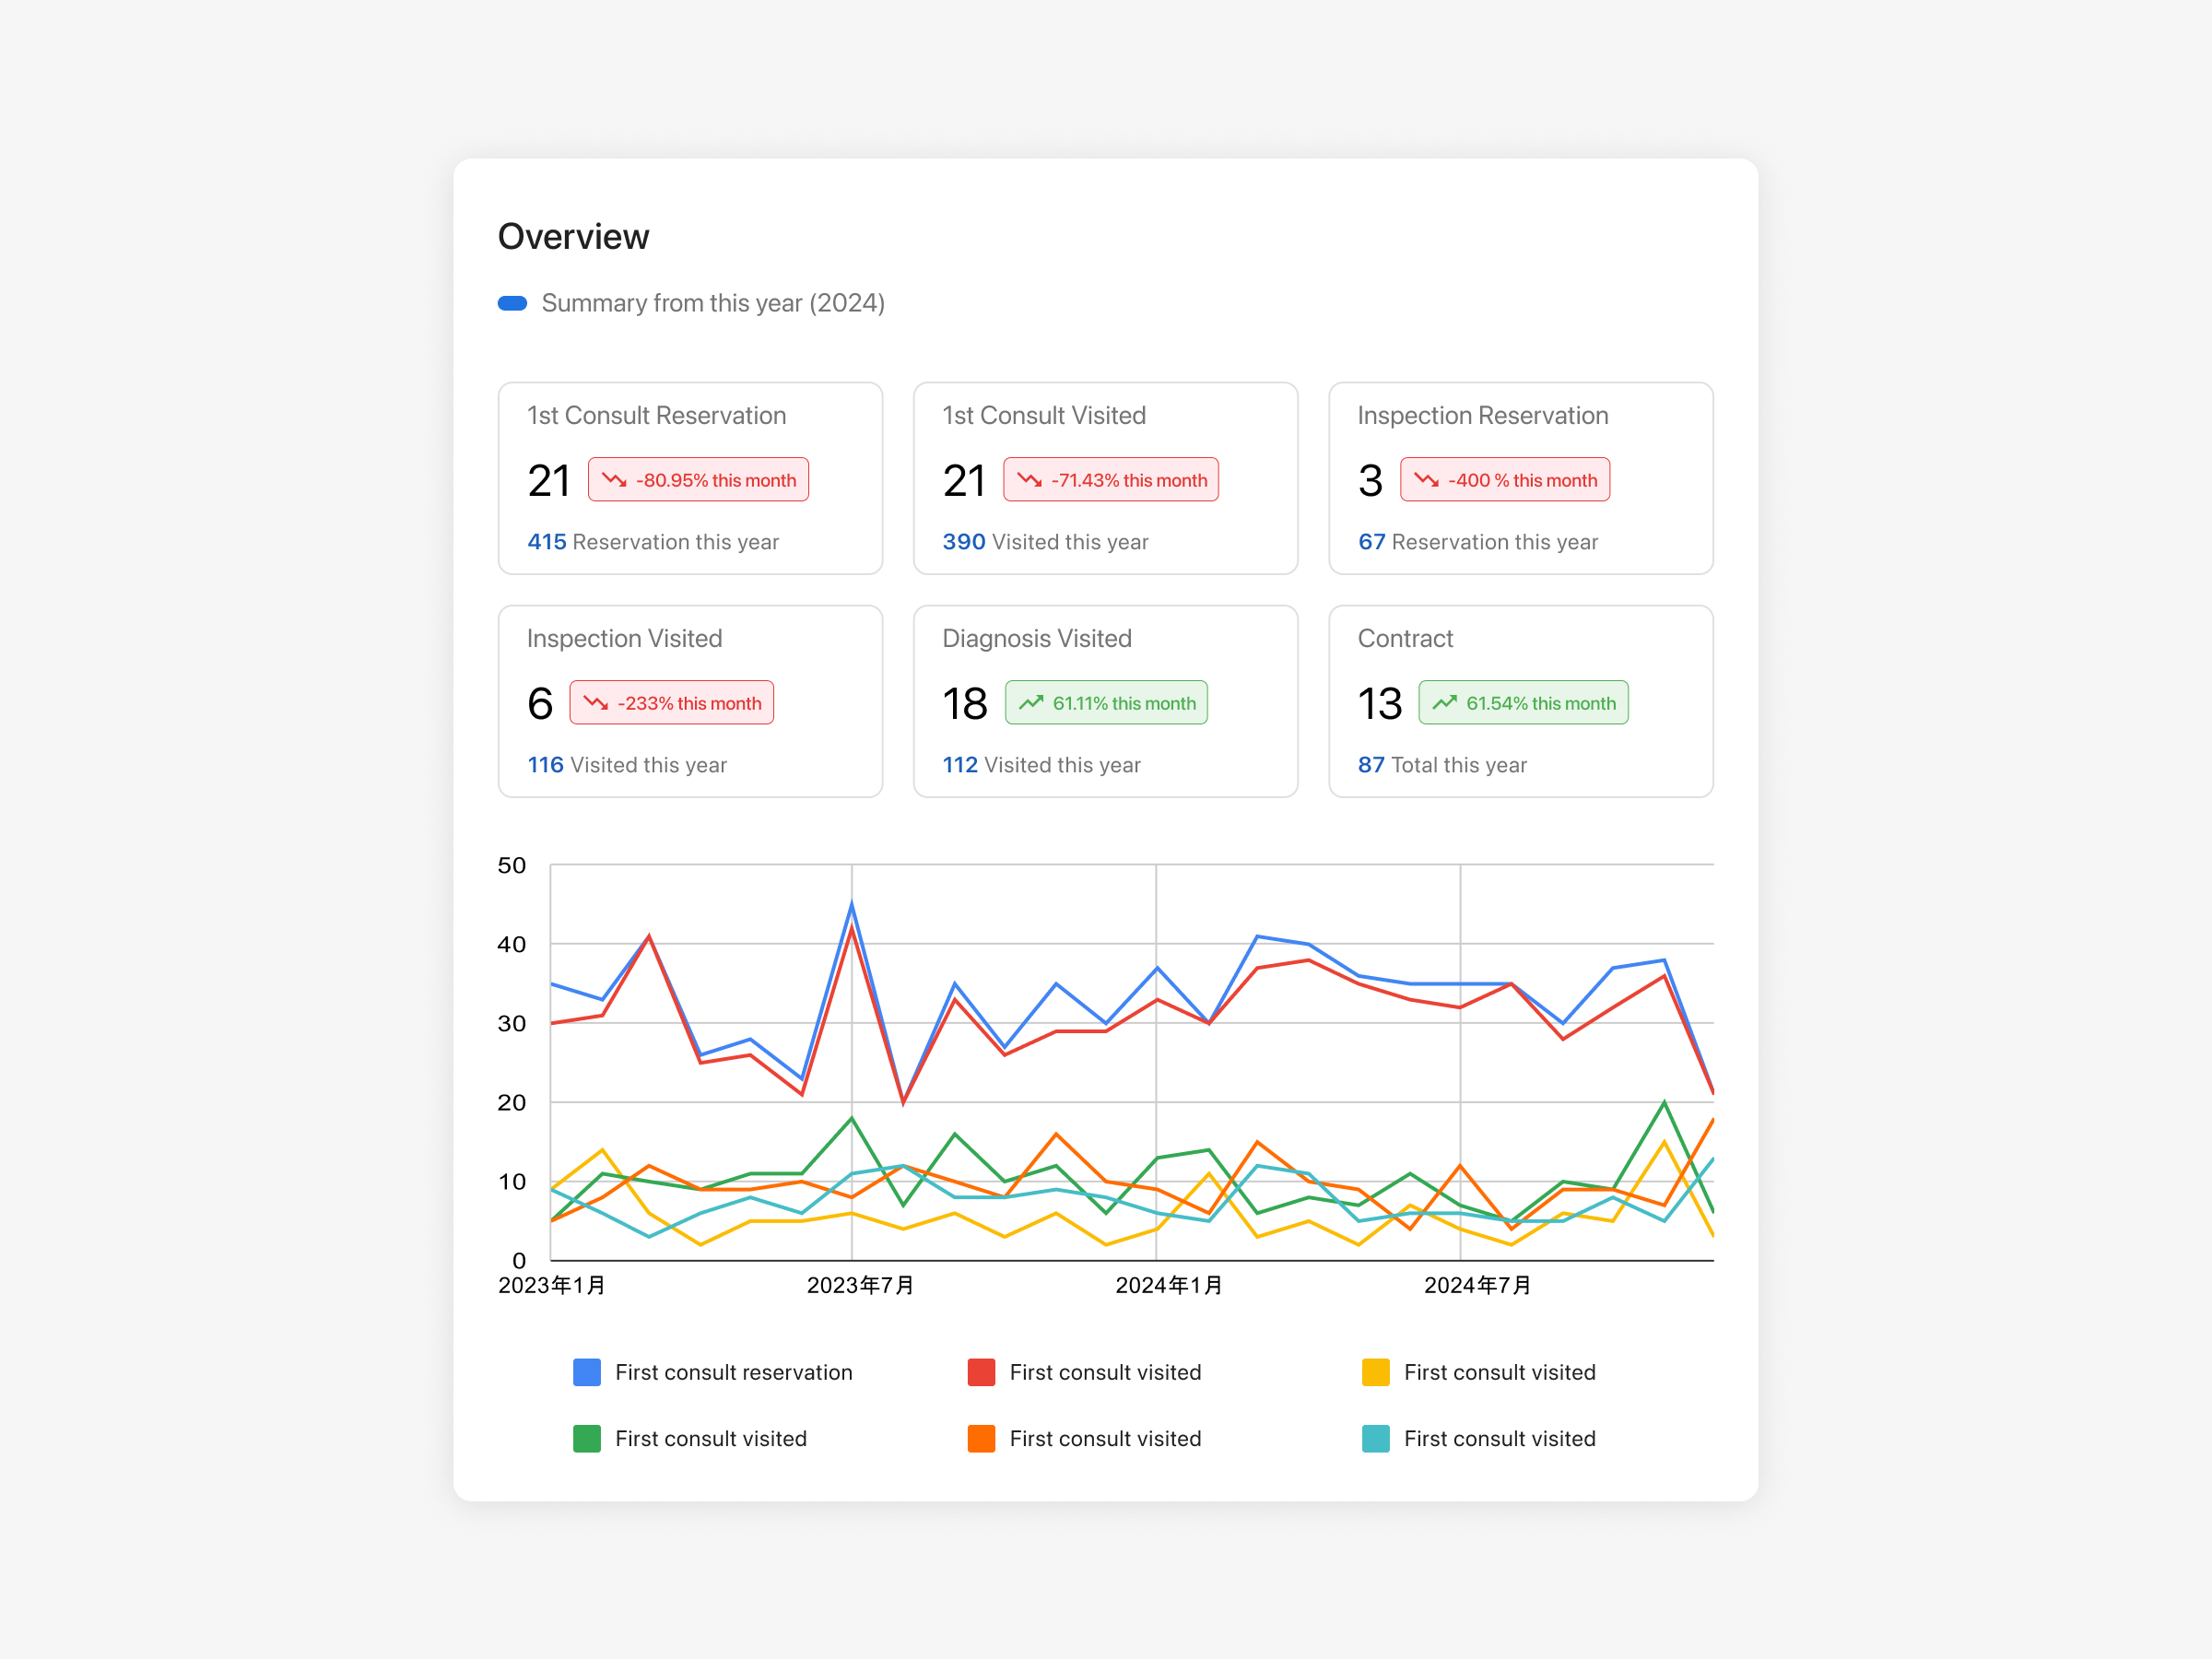Click the downtrend icon in -80.95% badge
This screenshot has width=2212, height=1659.
pos(614,480)
